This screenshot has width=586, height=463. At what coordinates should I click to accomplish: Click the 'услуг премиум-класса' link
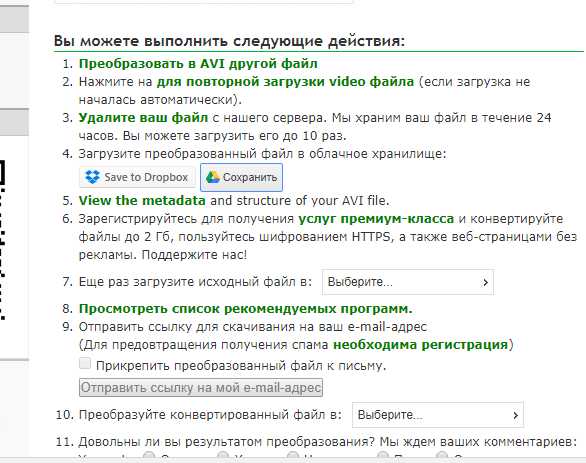click(376, 219)
